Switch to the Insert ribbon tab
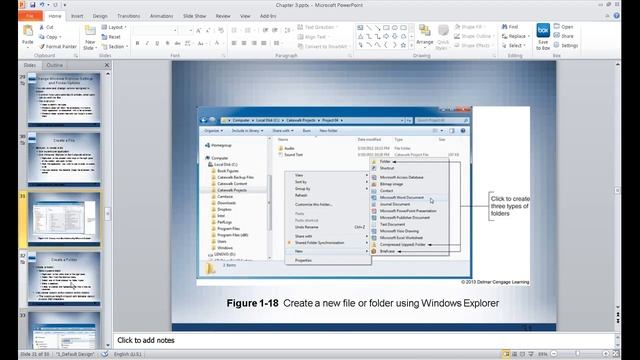 [77, 16]
